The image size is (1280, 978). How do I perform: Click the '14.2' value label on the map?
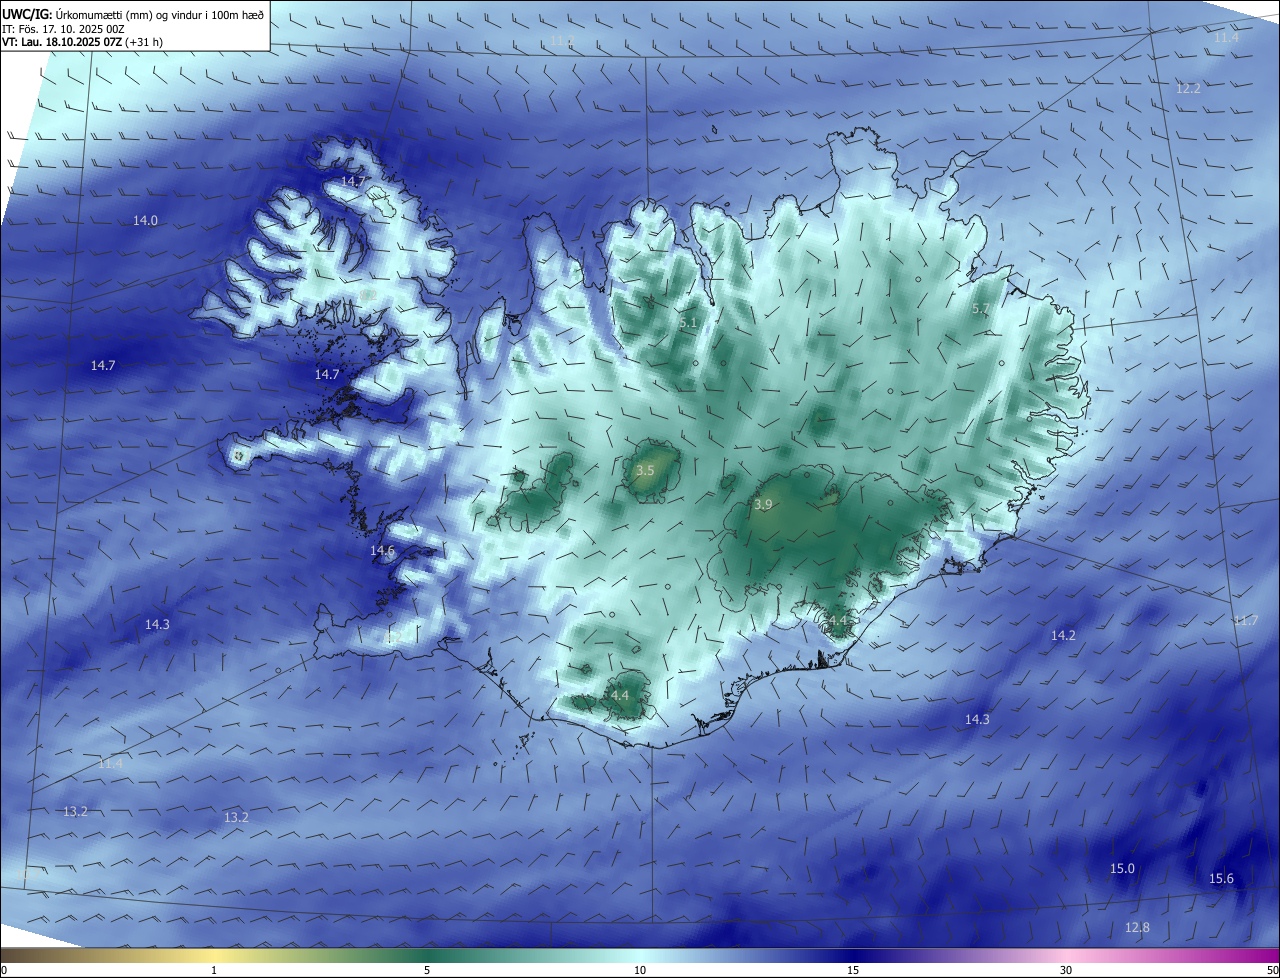point(1063,635)
